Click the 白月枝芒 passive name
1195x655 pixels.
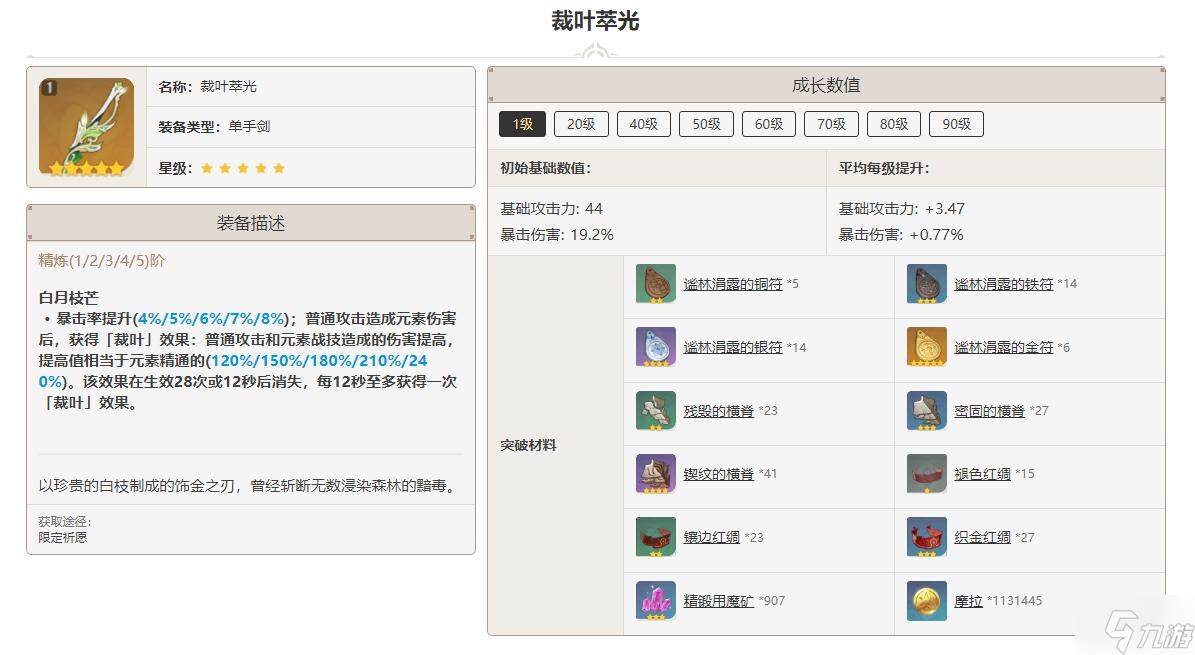[69, 297]
